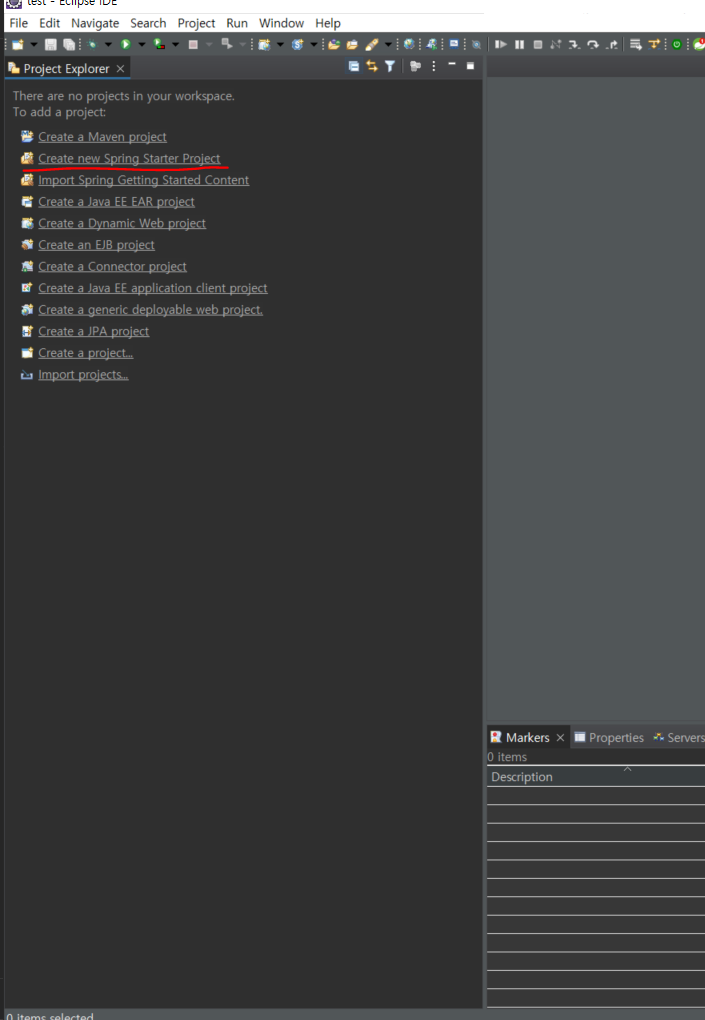Image resolution: width=705 pixels, height=1020 pixels.
Task: Open the New web project dropdown arrow
Action: (x=280, y=44)
